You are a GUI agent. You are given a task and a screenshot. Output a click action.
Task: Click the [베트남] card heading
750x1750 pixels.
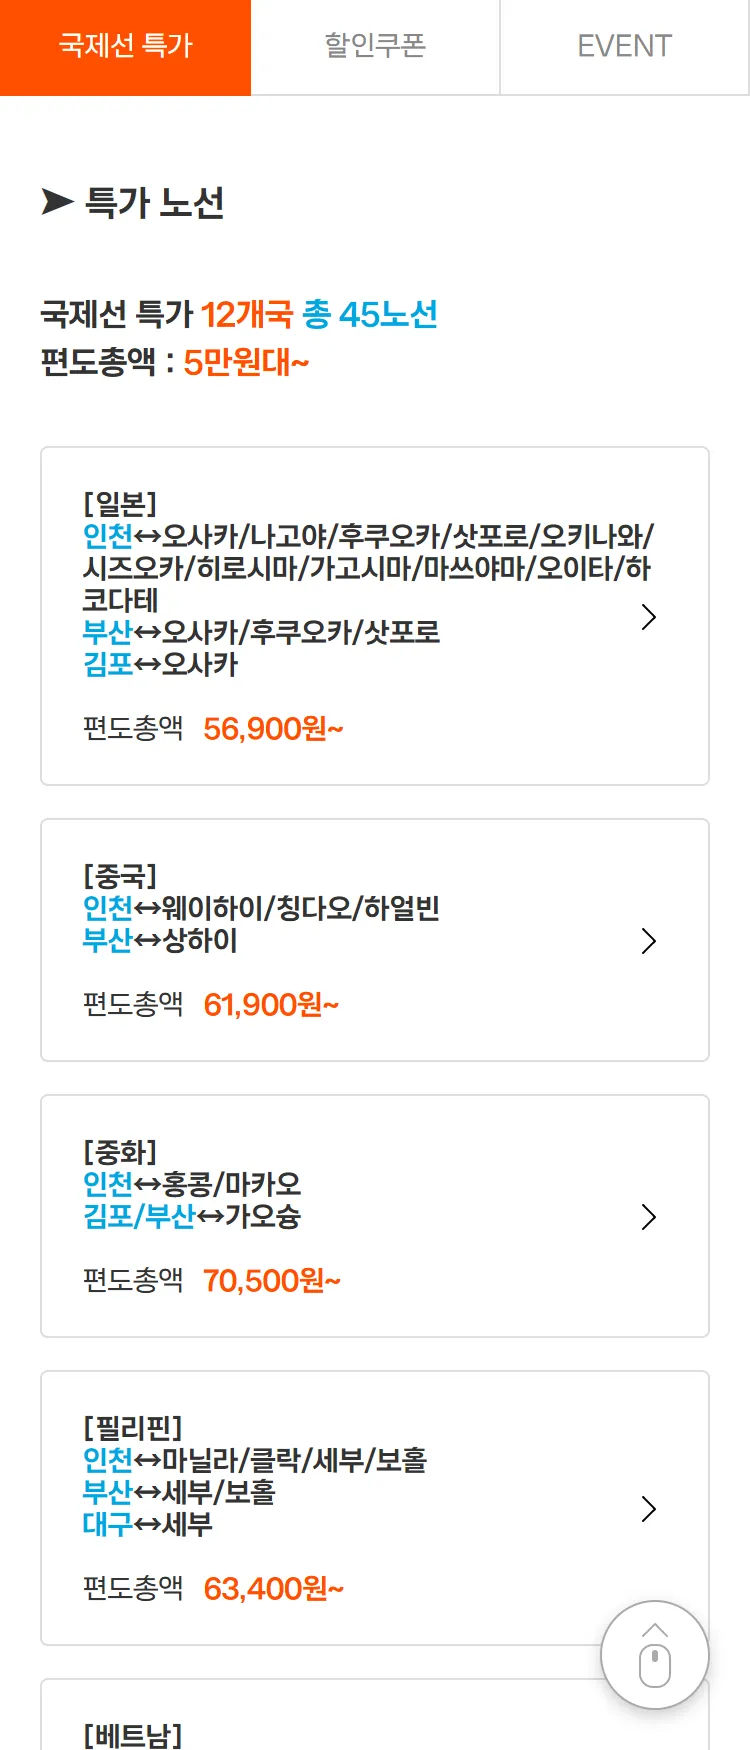(132, 1734)
